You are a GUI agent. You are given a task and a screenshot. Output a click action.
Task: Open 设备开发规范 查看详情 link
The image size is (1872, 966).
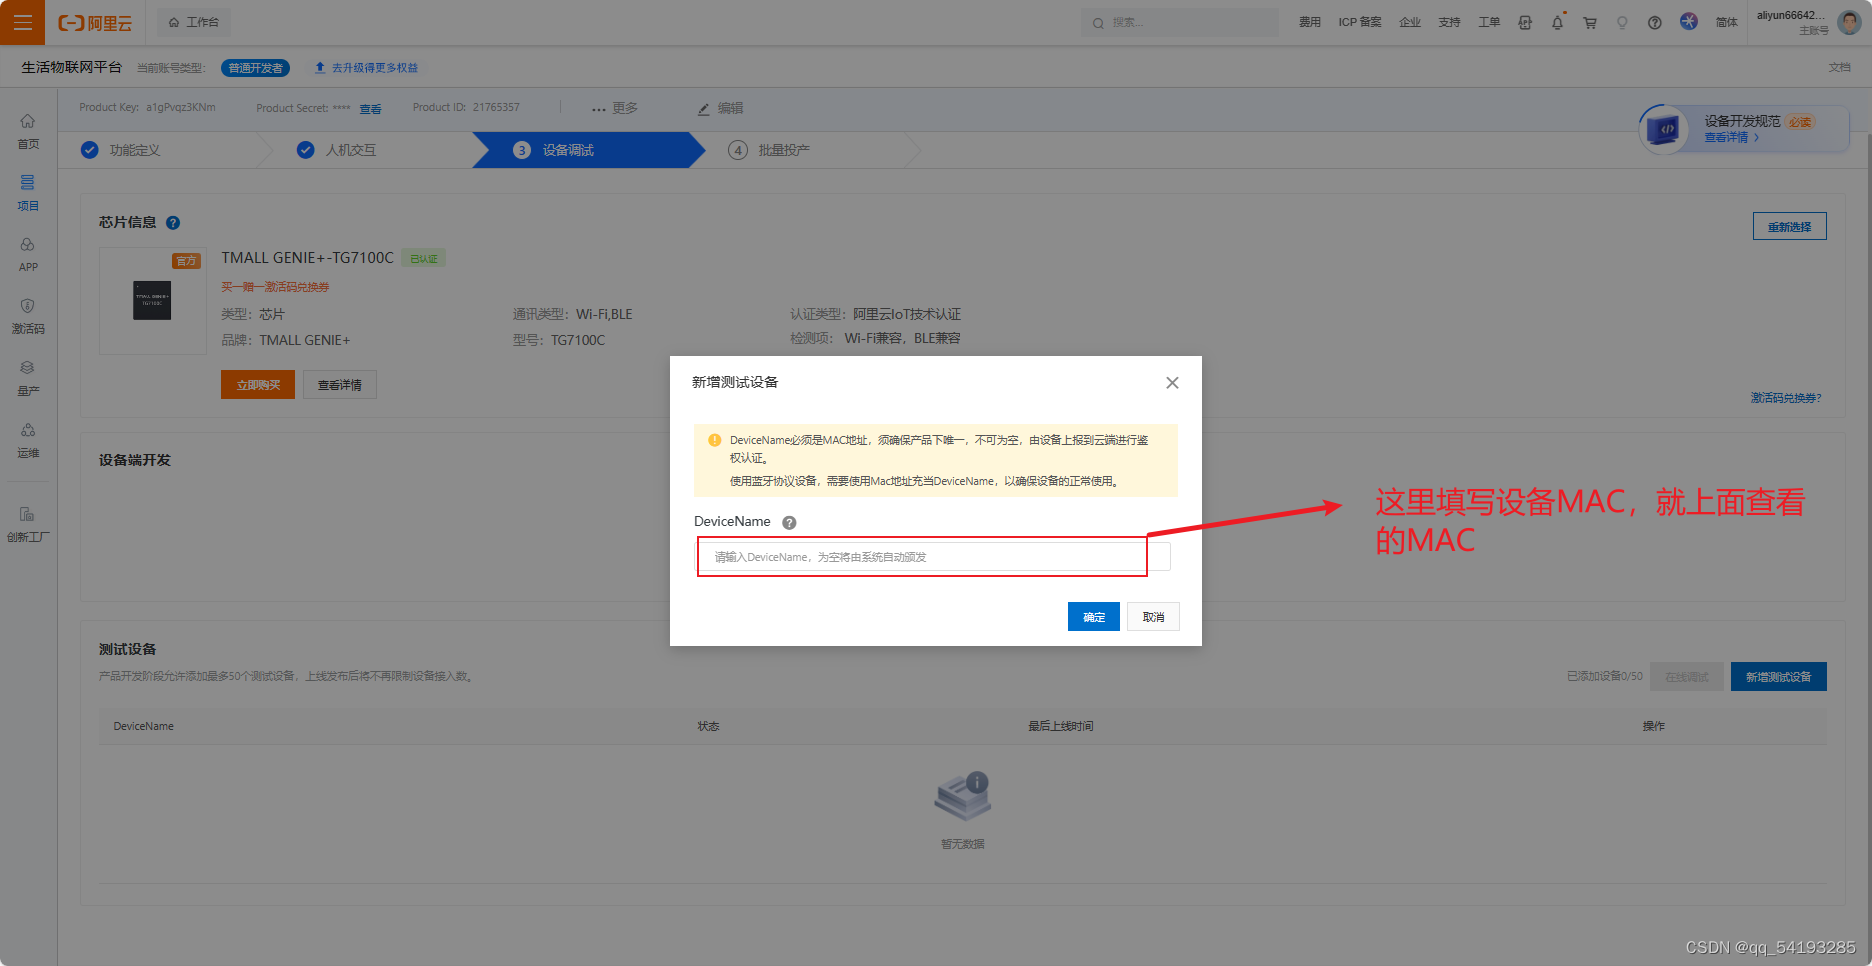click(x=1731, y=138)
